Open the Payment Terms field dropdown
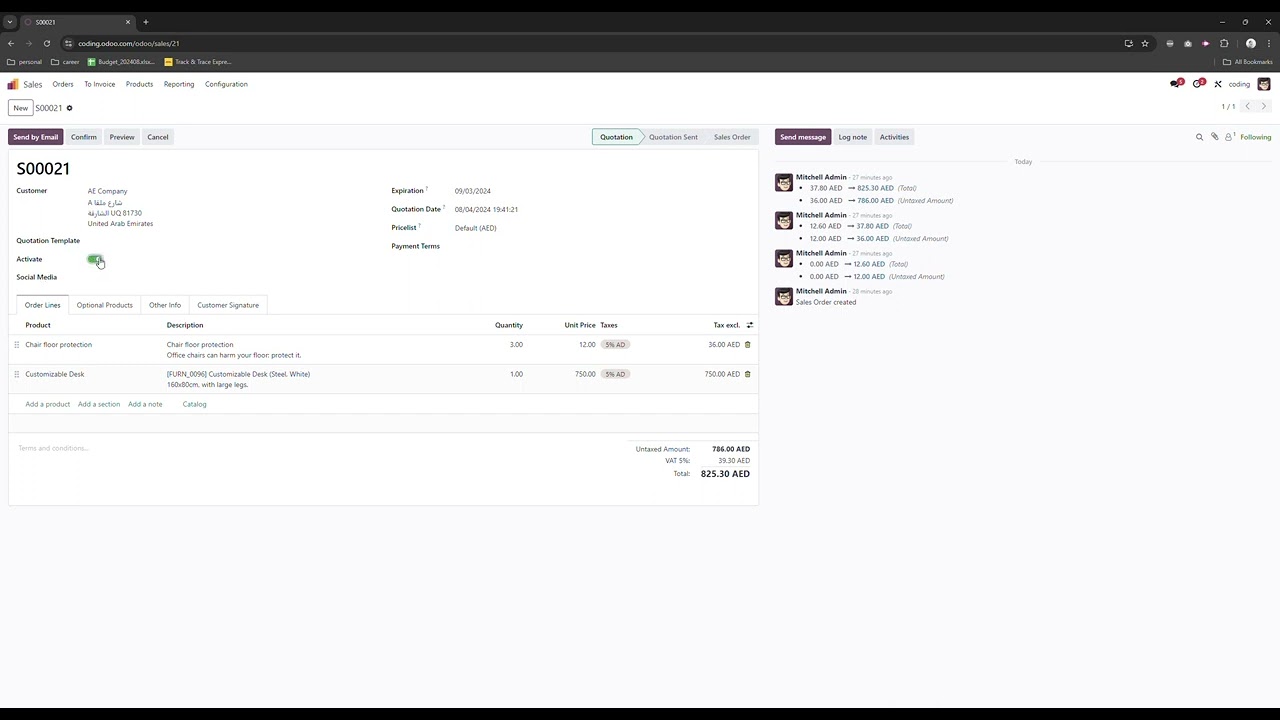This screenshot has height=720, width=1280. click(x=600, y=246)
